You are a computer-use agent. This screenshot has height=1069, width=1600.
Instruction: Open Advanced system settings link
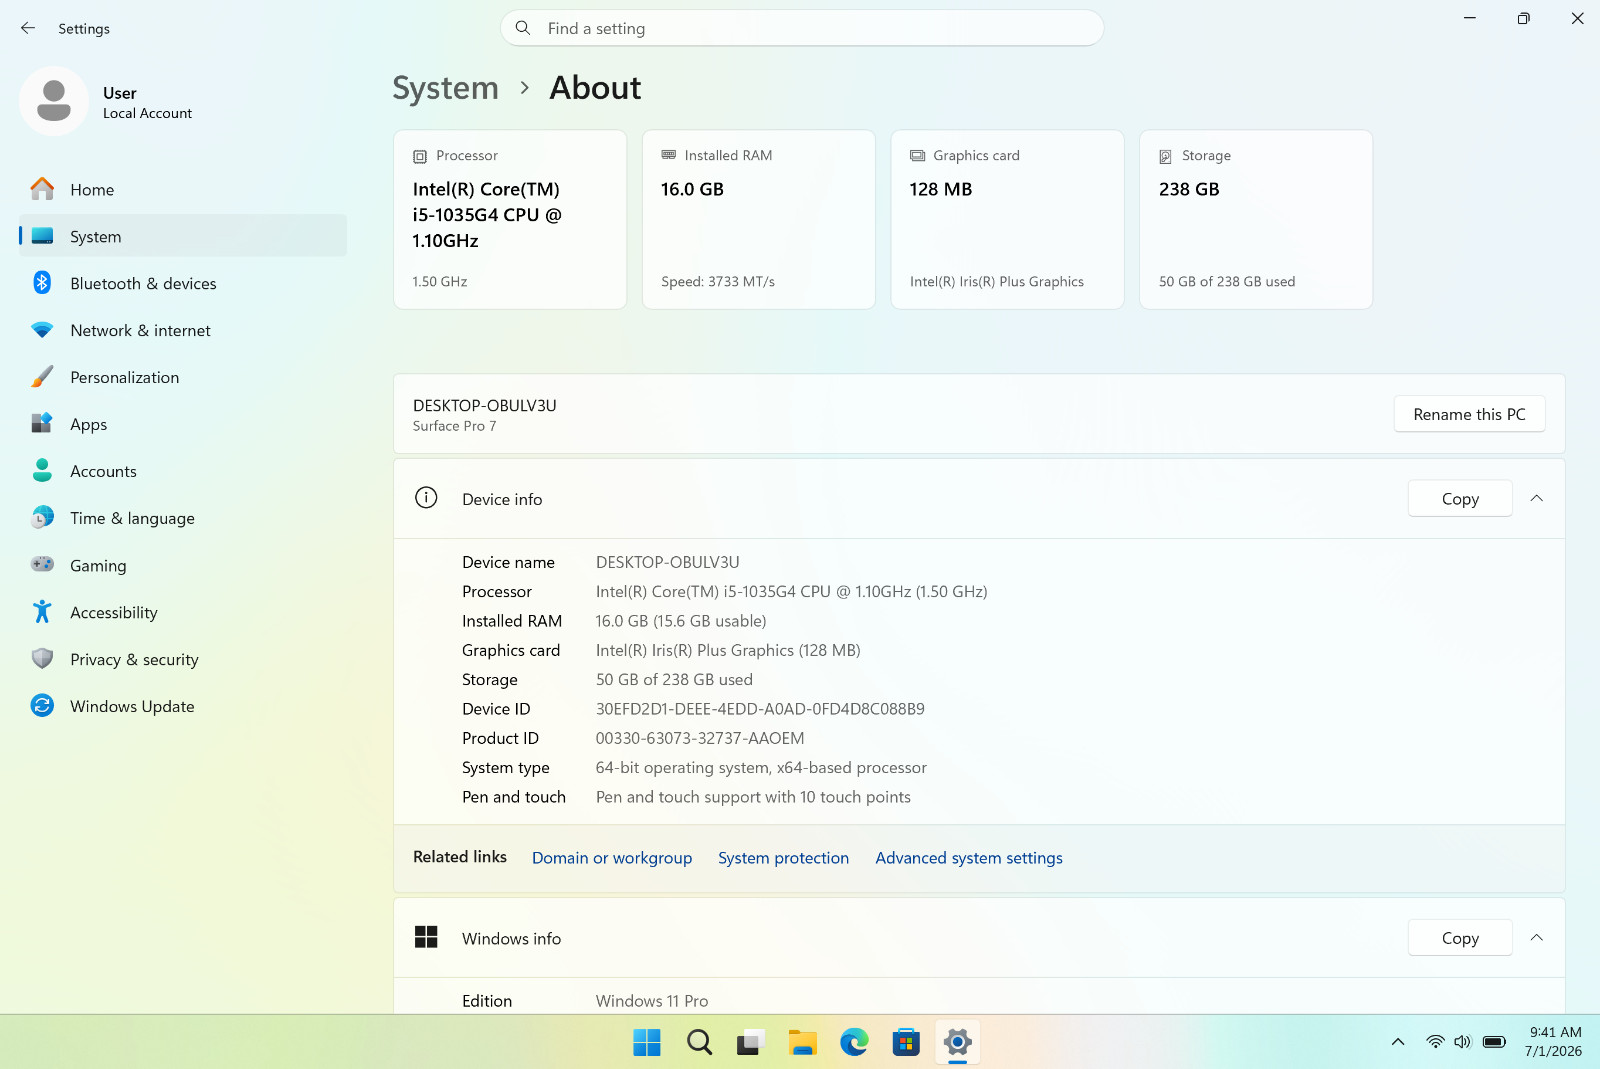(x=969, y=858)
